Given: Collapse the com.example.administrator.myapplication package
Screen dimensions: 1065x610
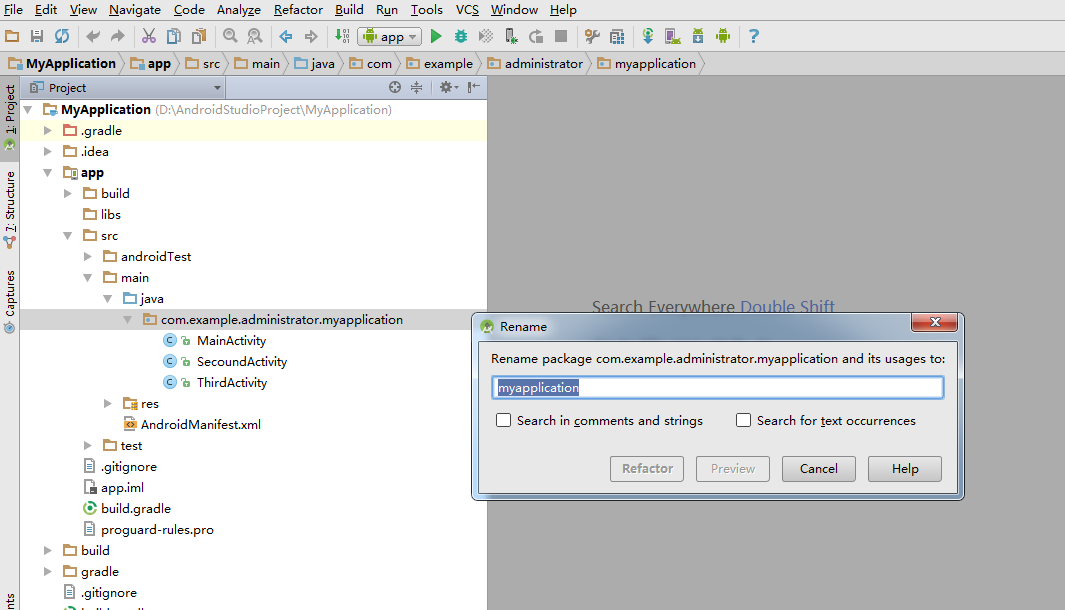Looking at the screenshot, I should 127,319.
